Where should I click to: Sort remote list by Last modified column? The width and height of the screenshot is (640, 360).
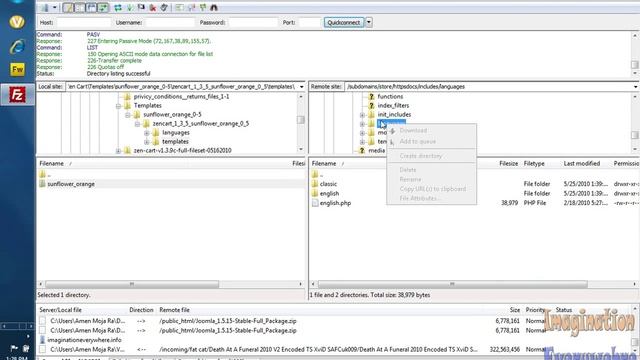point(582,164)
